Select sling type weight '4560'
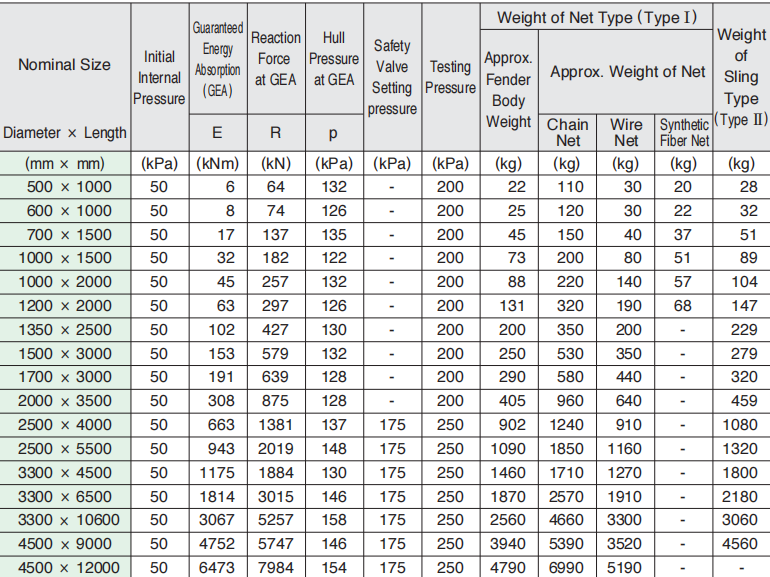Viewport: 770px width, 577px height. pyautogui.click(x=740, y=544)
